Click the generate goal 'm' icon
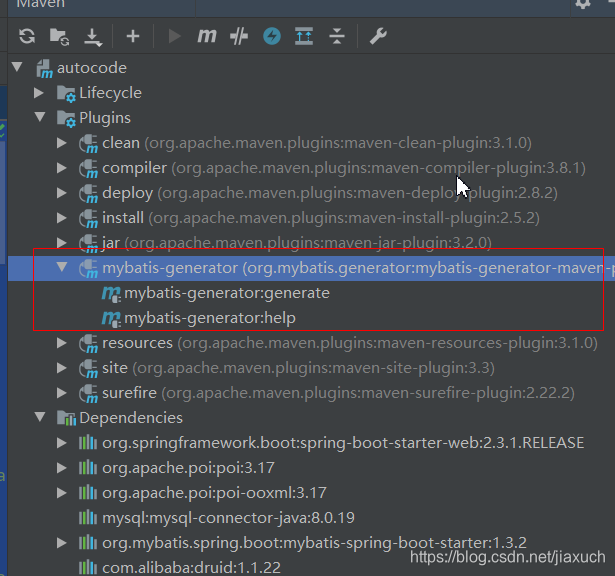The image size is (615, 576). 111,294
